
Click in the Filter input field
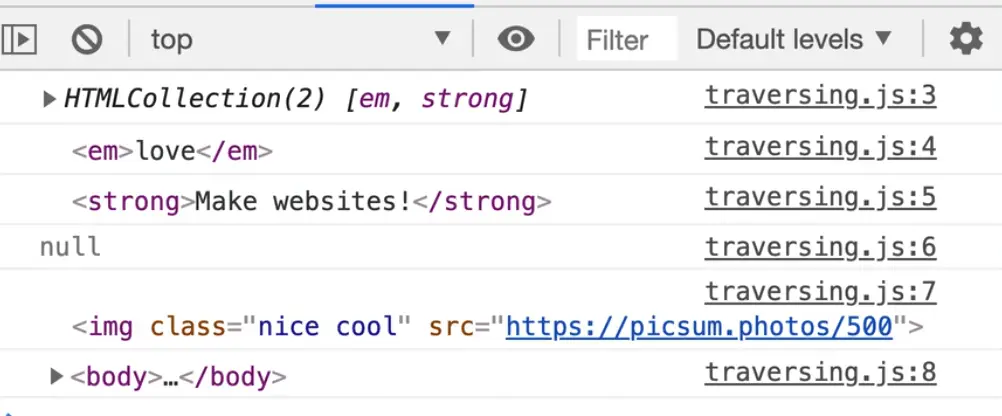(627, 40)
